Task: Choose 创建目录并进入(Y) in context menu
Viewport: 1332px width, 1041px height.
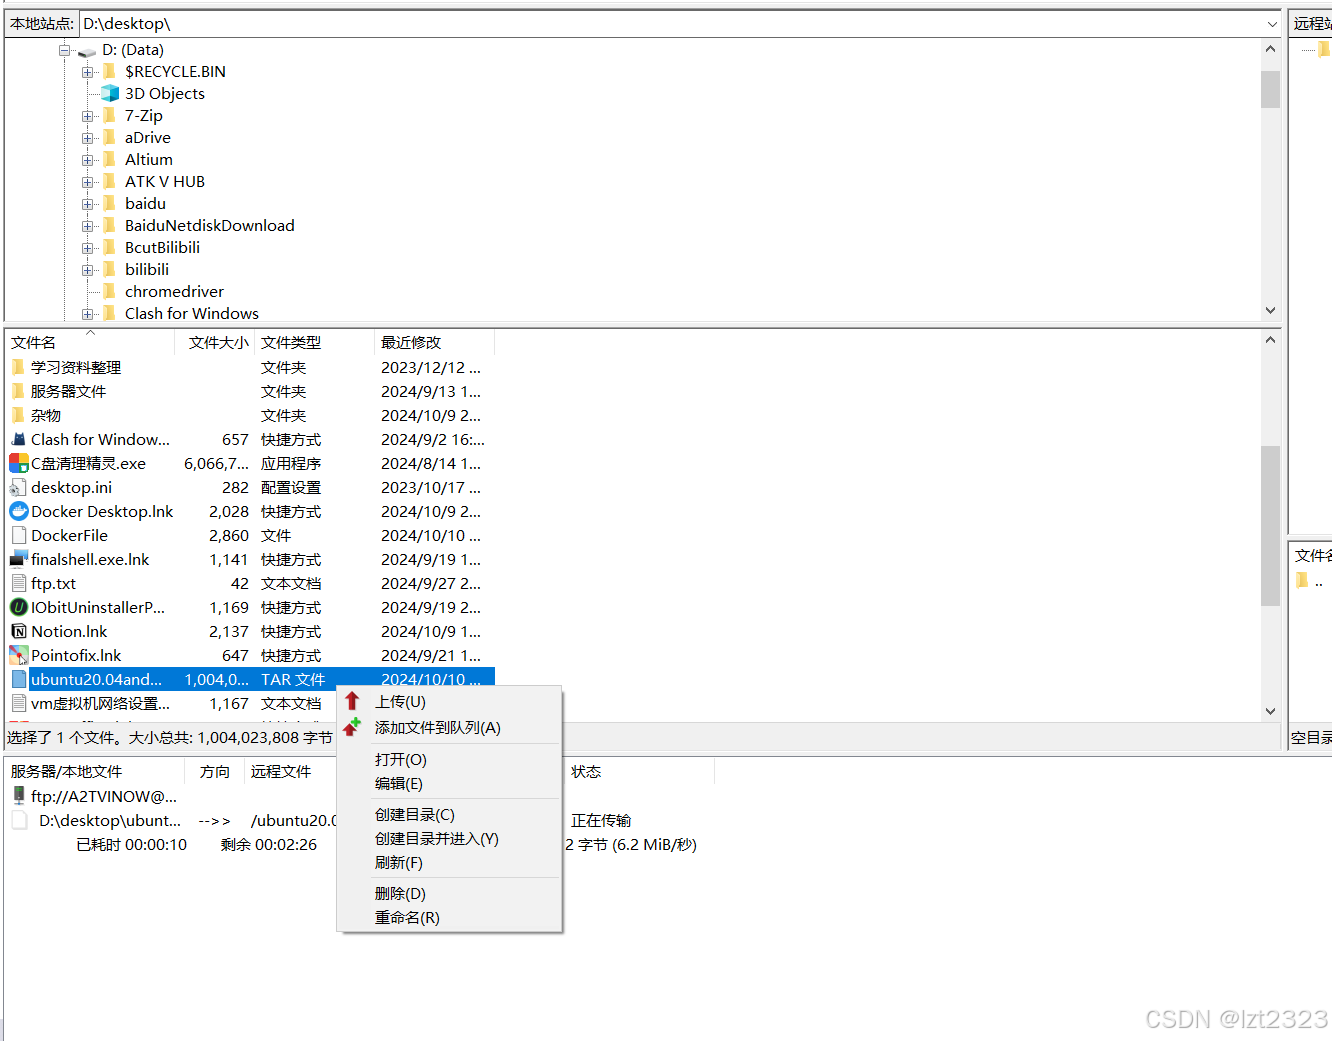Action: [x=450, y=839]
